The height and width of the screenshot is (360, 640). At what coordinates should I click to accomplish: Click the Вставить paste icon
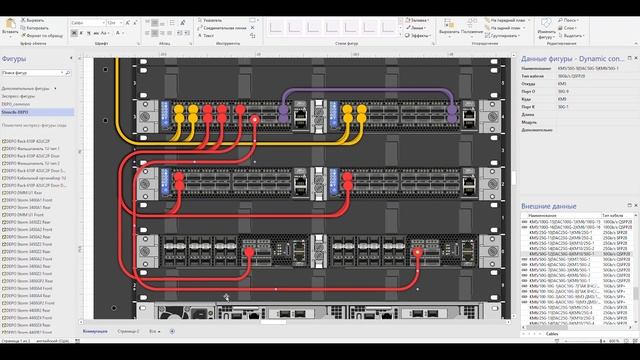click(10, 24)
